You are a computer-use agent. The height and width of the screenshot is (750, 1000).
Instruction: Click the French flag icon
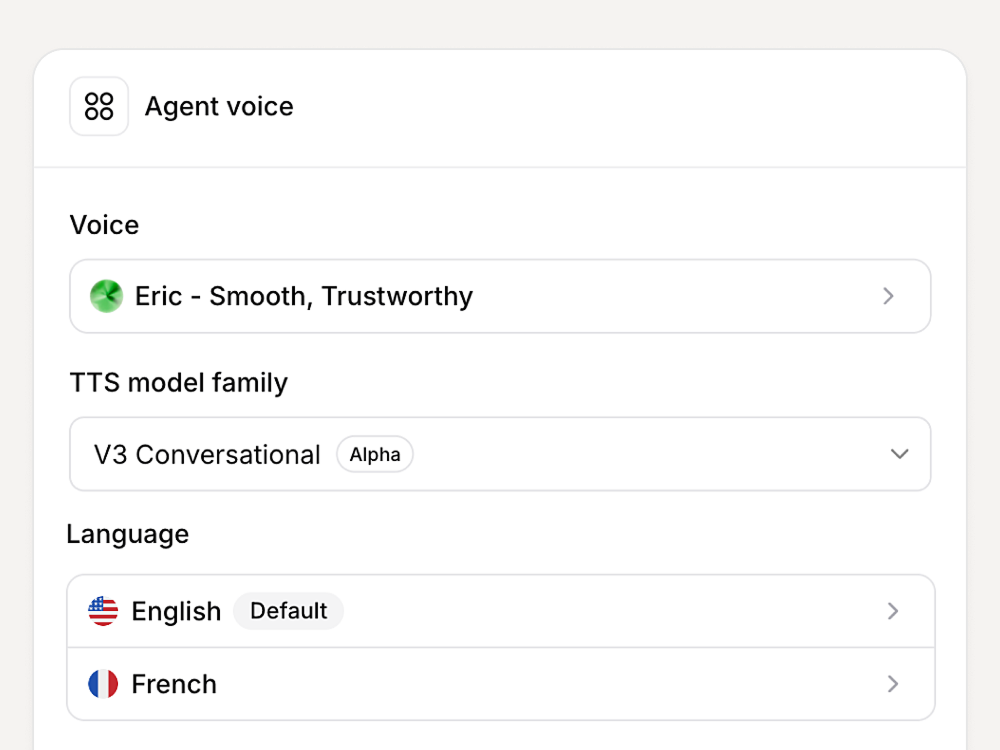pyautogui.click(x=103, y=684)
